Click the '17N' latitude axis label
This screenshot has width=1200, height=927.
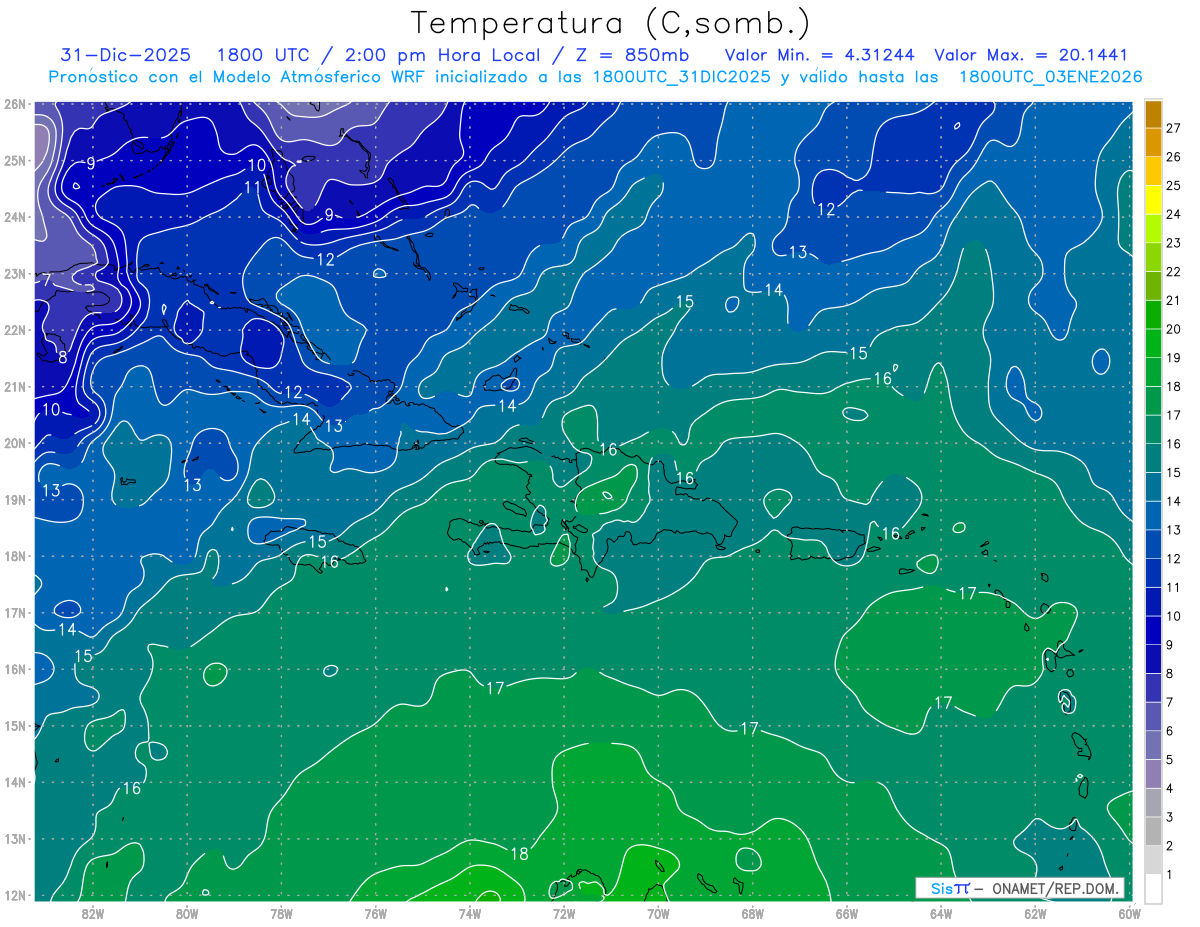click(x=14, y=613)
